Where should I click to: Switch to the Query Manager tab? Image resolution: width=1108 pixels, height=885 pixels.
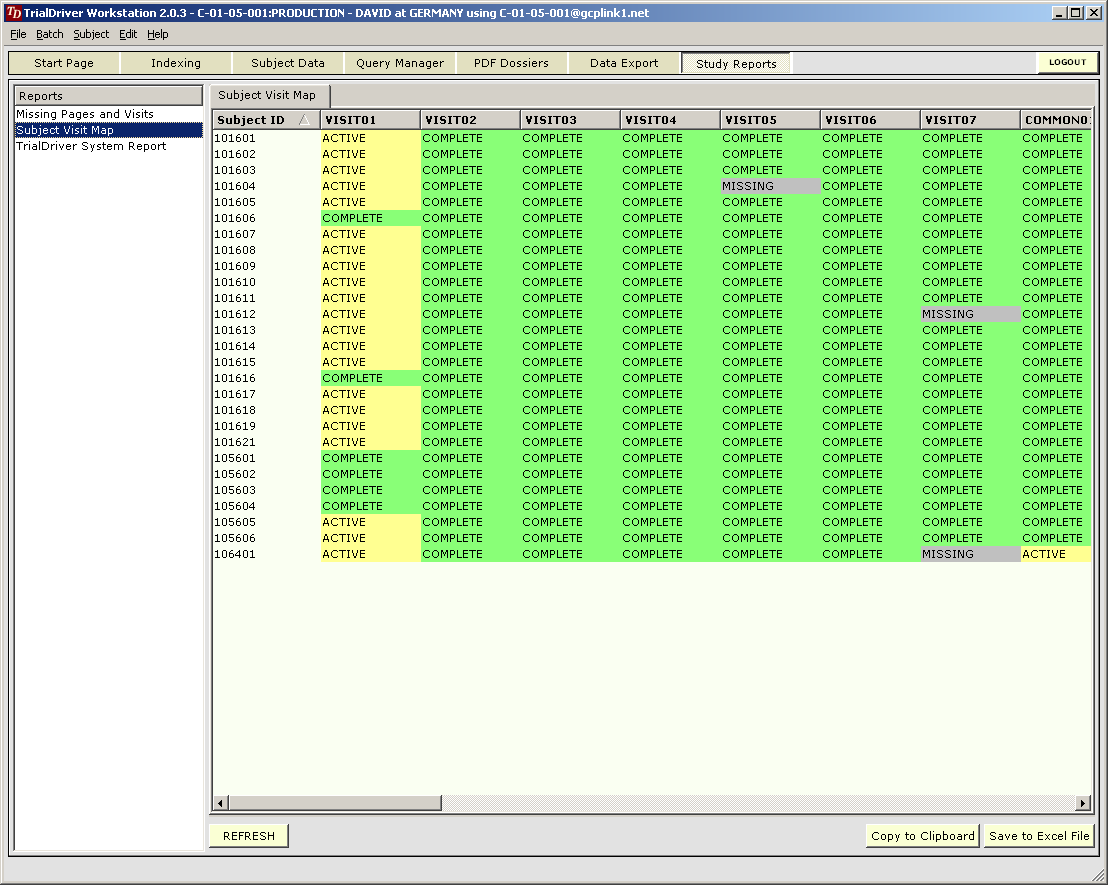[x=400, y=63]
